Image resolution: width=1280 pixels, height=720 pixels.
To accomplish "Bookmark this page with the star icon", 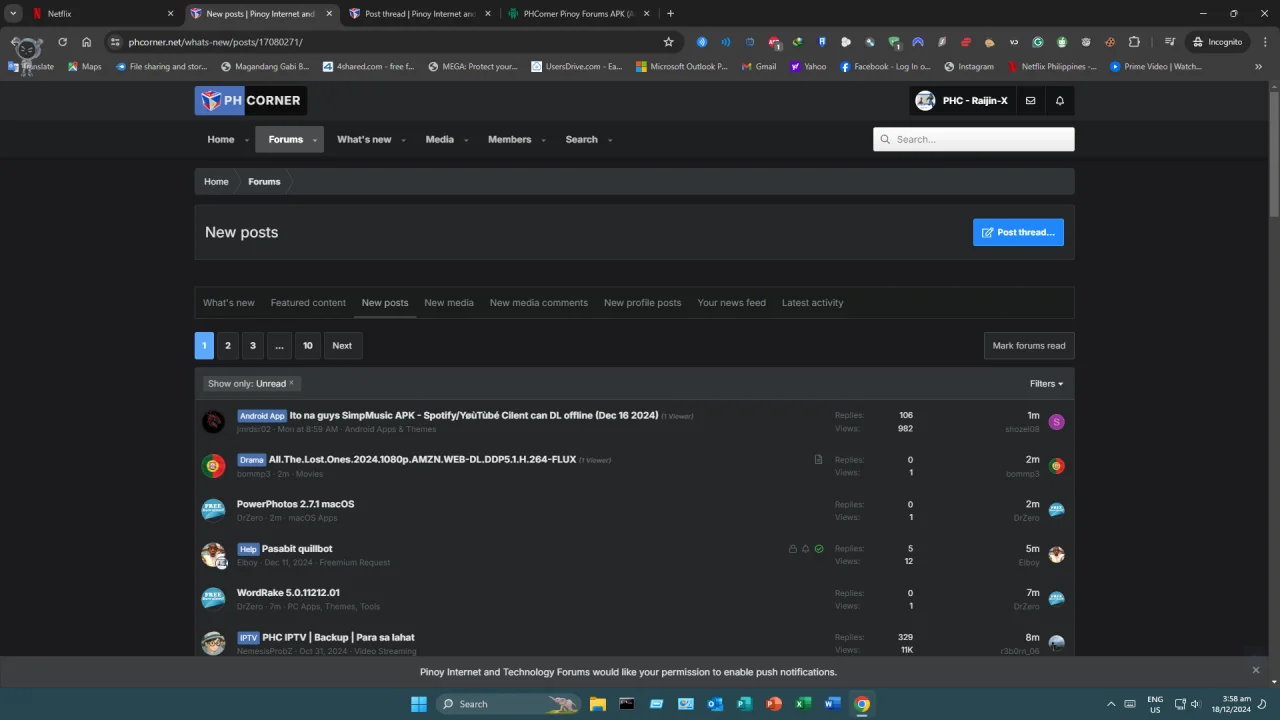I will pyautogui.click(x=669, y=42).
